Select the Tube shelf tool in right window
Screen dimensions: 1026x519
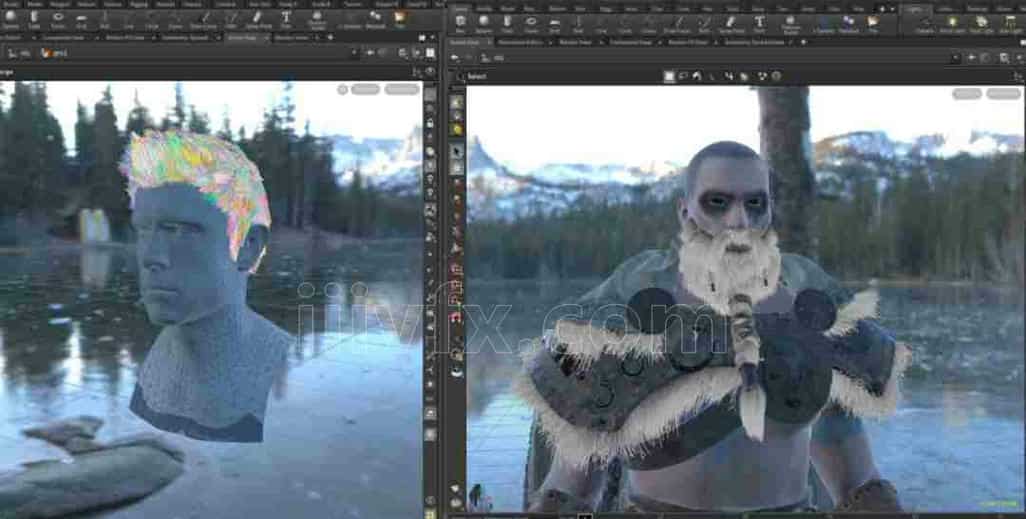pos(507,24)
